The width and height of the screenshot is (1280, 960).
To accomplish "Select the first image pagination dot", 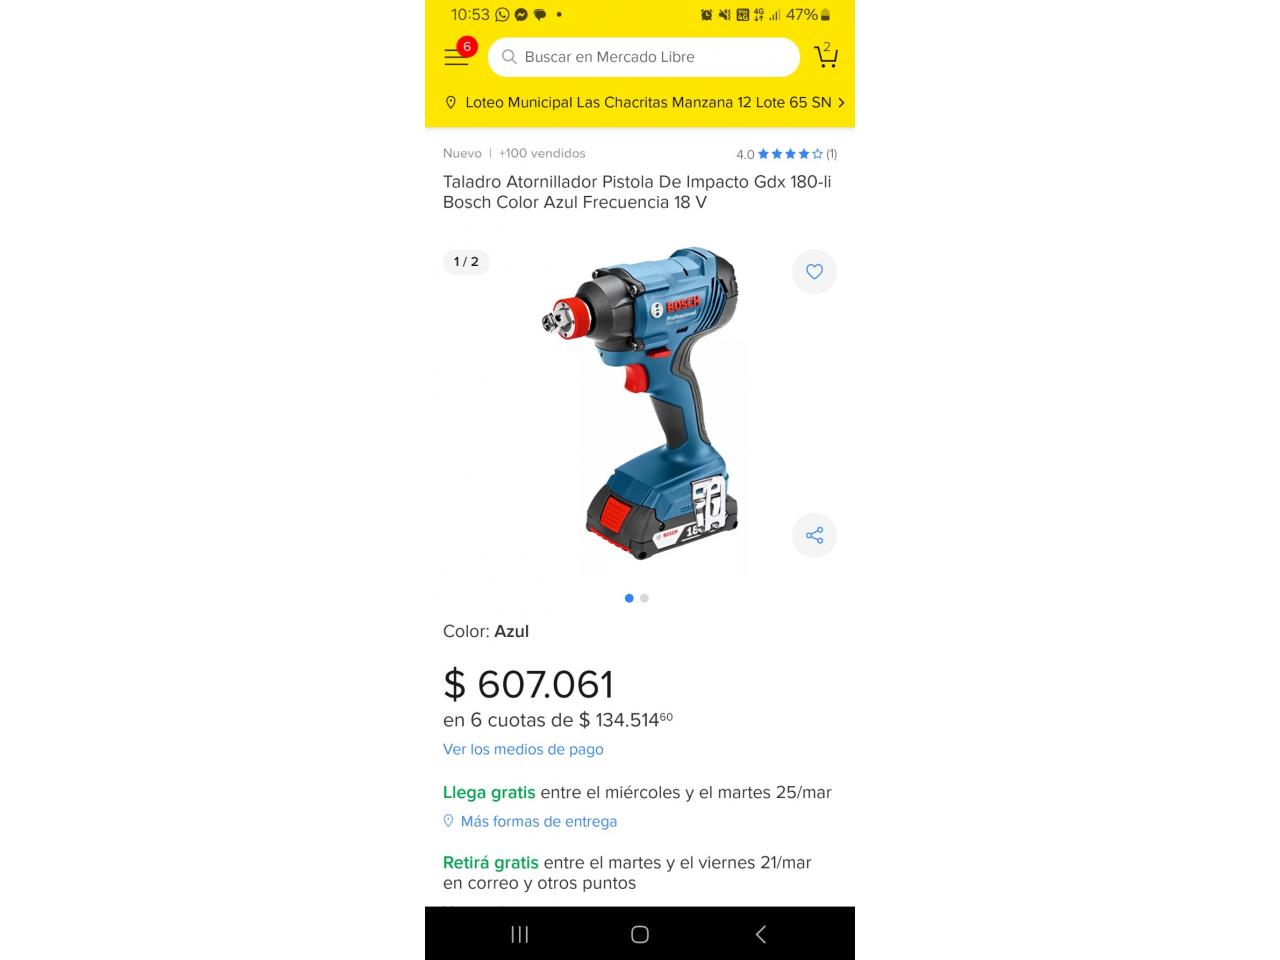I will point(629,598).
